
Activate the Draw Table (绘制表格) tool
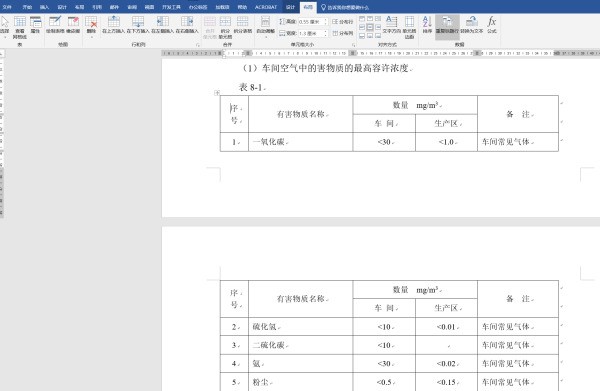55,24
